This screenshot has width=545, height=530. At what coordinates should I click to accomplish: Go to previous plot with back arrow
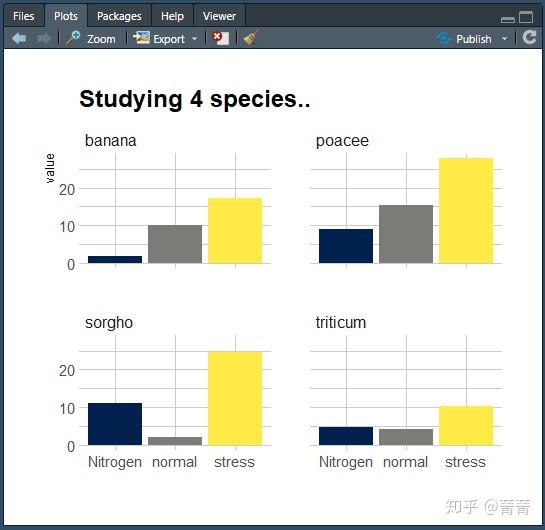(x=19, y=38)
